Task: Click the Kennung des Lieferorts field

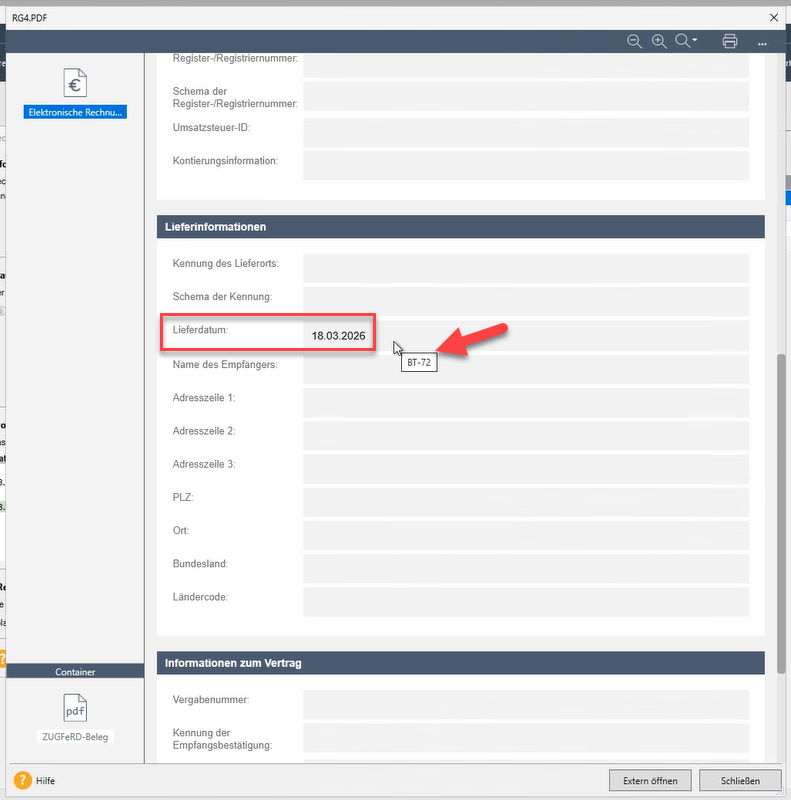Action: 526,268
